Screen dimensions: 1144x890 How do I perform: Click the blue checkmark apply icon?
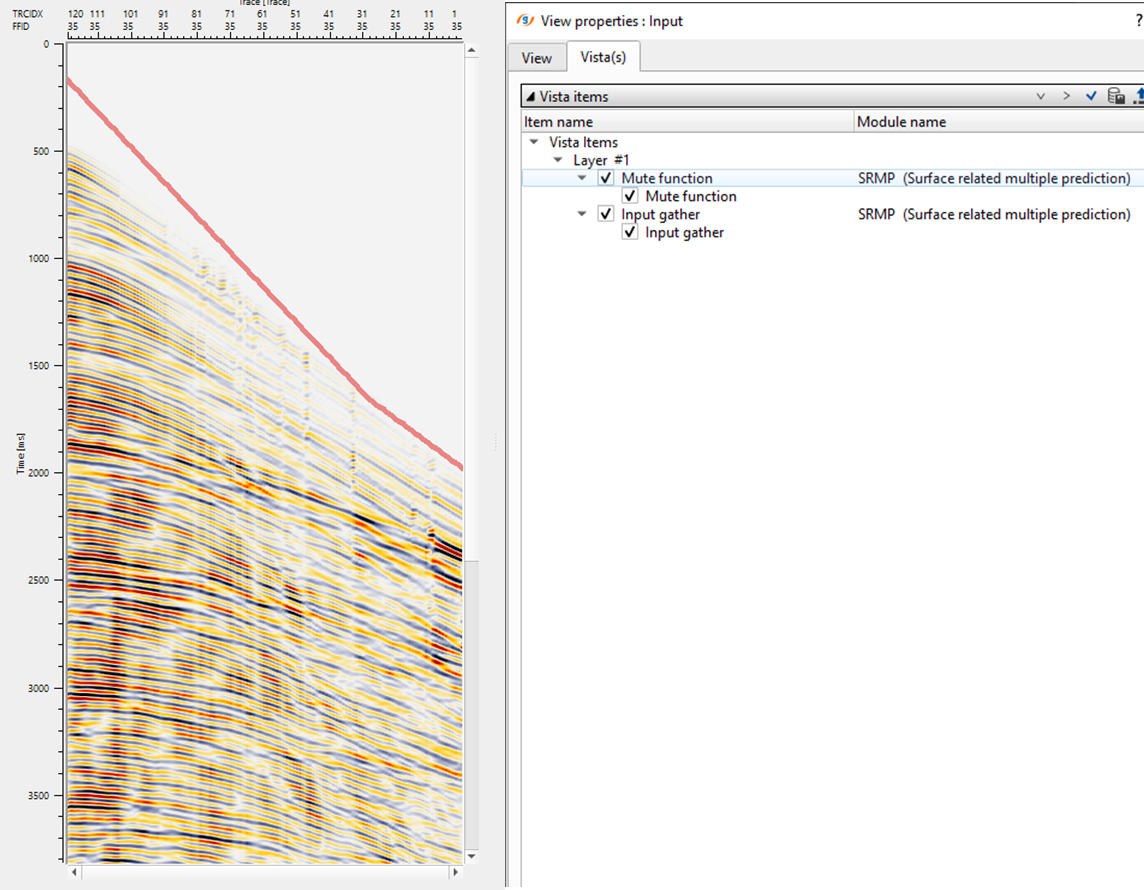click(x=1091, y=97)
